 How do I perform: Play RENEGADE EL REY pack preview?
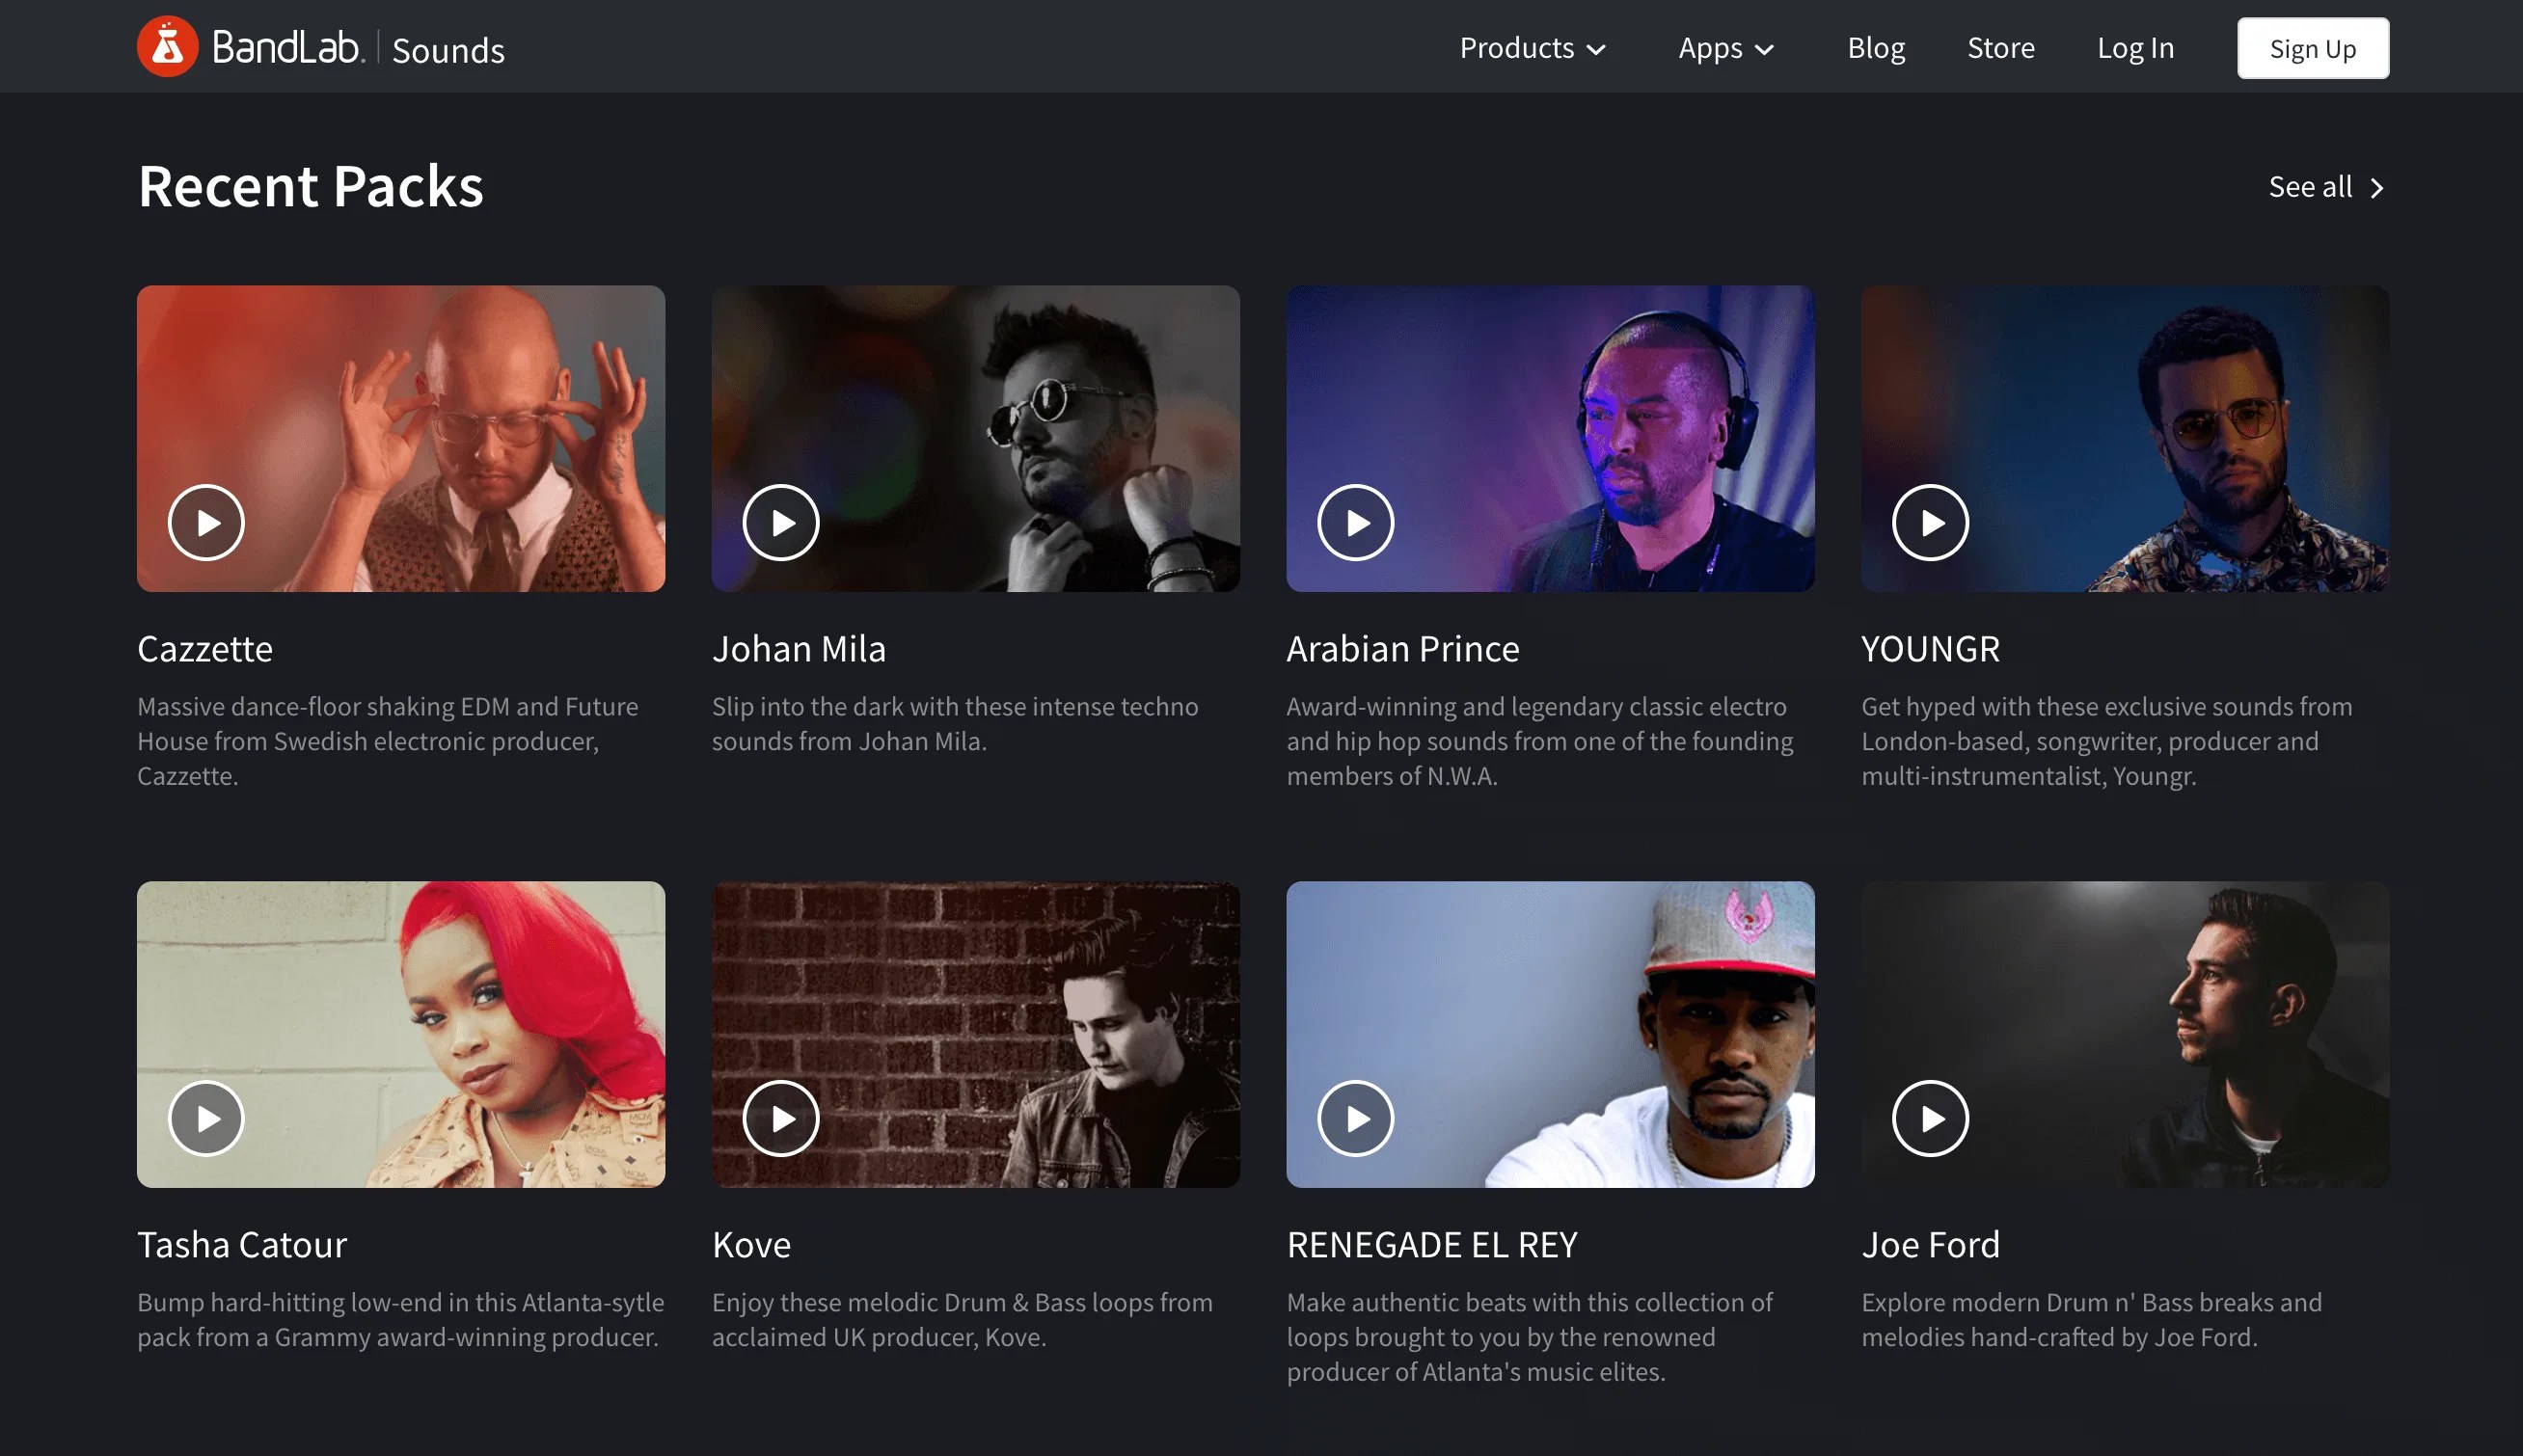[x=1355, y=1118]
